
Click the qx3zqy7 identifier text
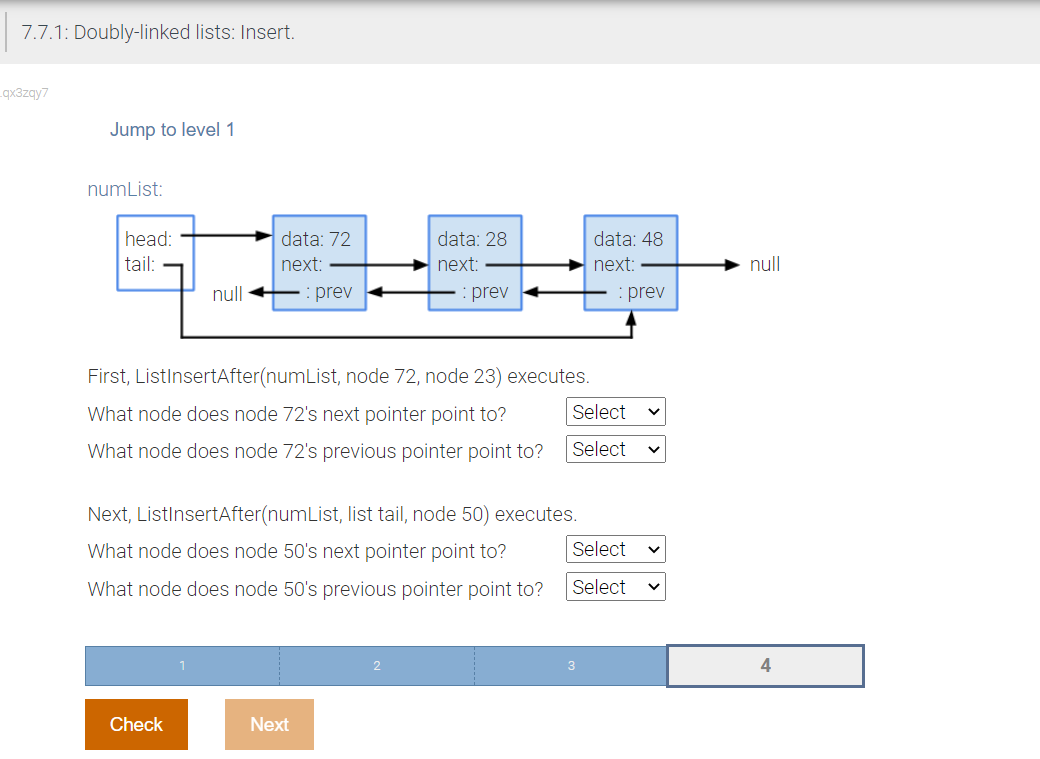25,92
